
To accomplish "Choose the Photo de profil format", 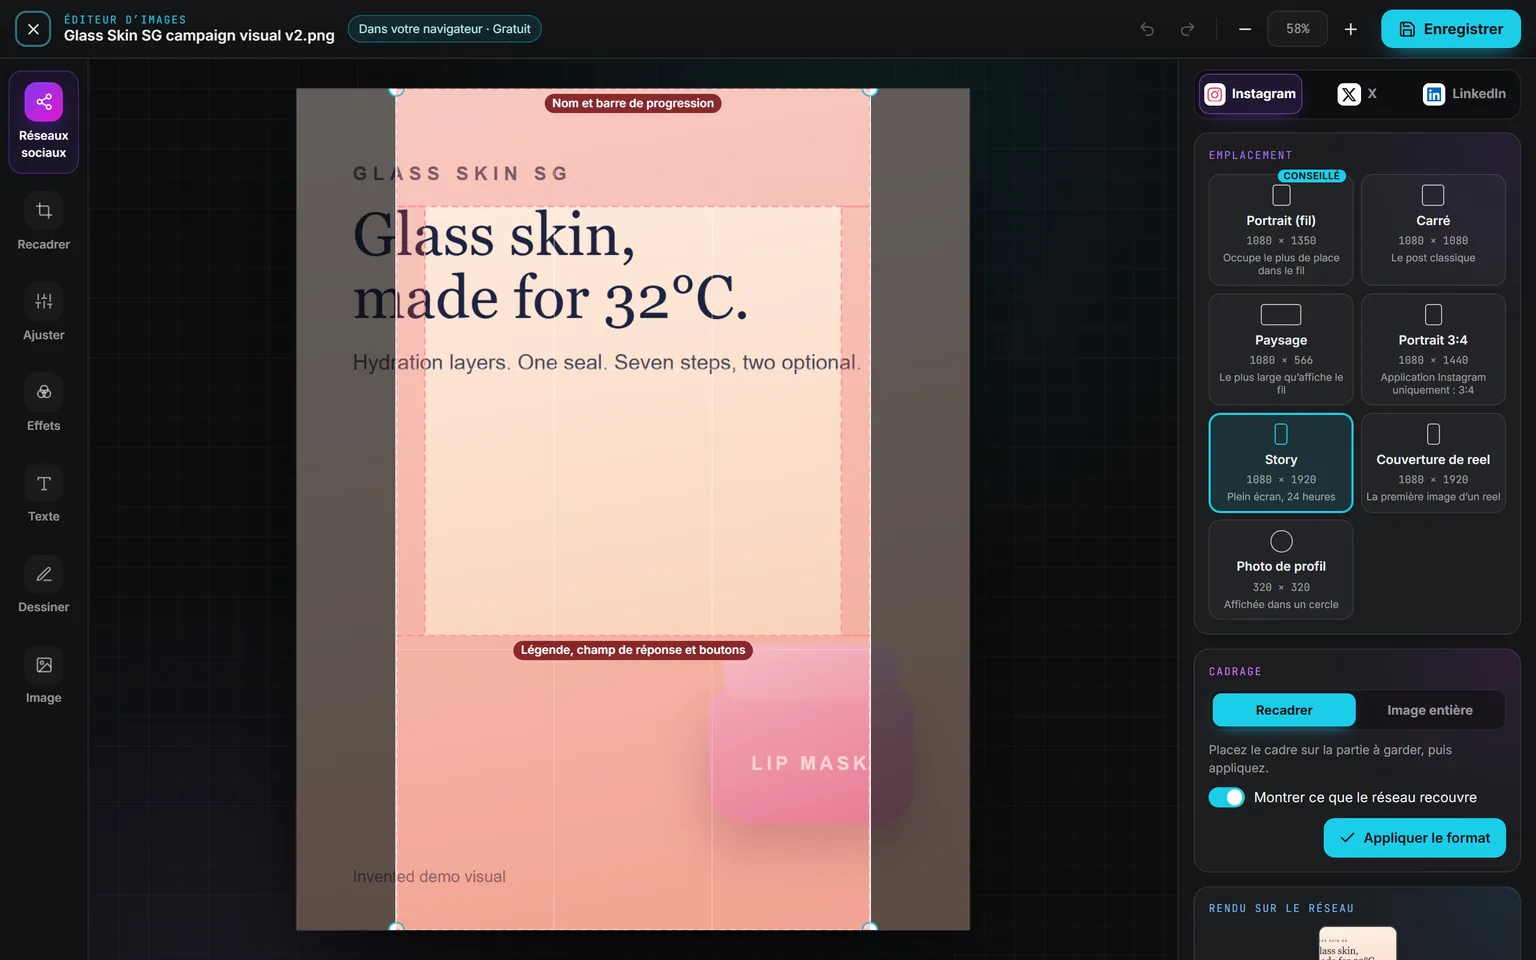I will click(x=1281, y=570).
